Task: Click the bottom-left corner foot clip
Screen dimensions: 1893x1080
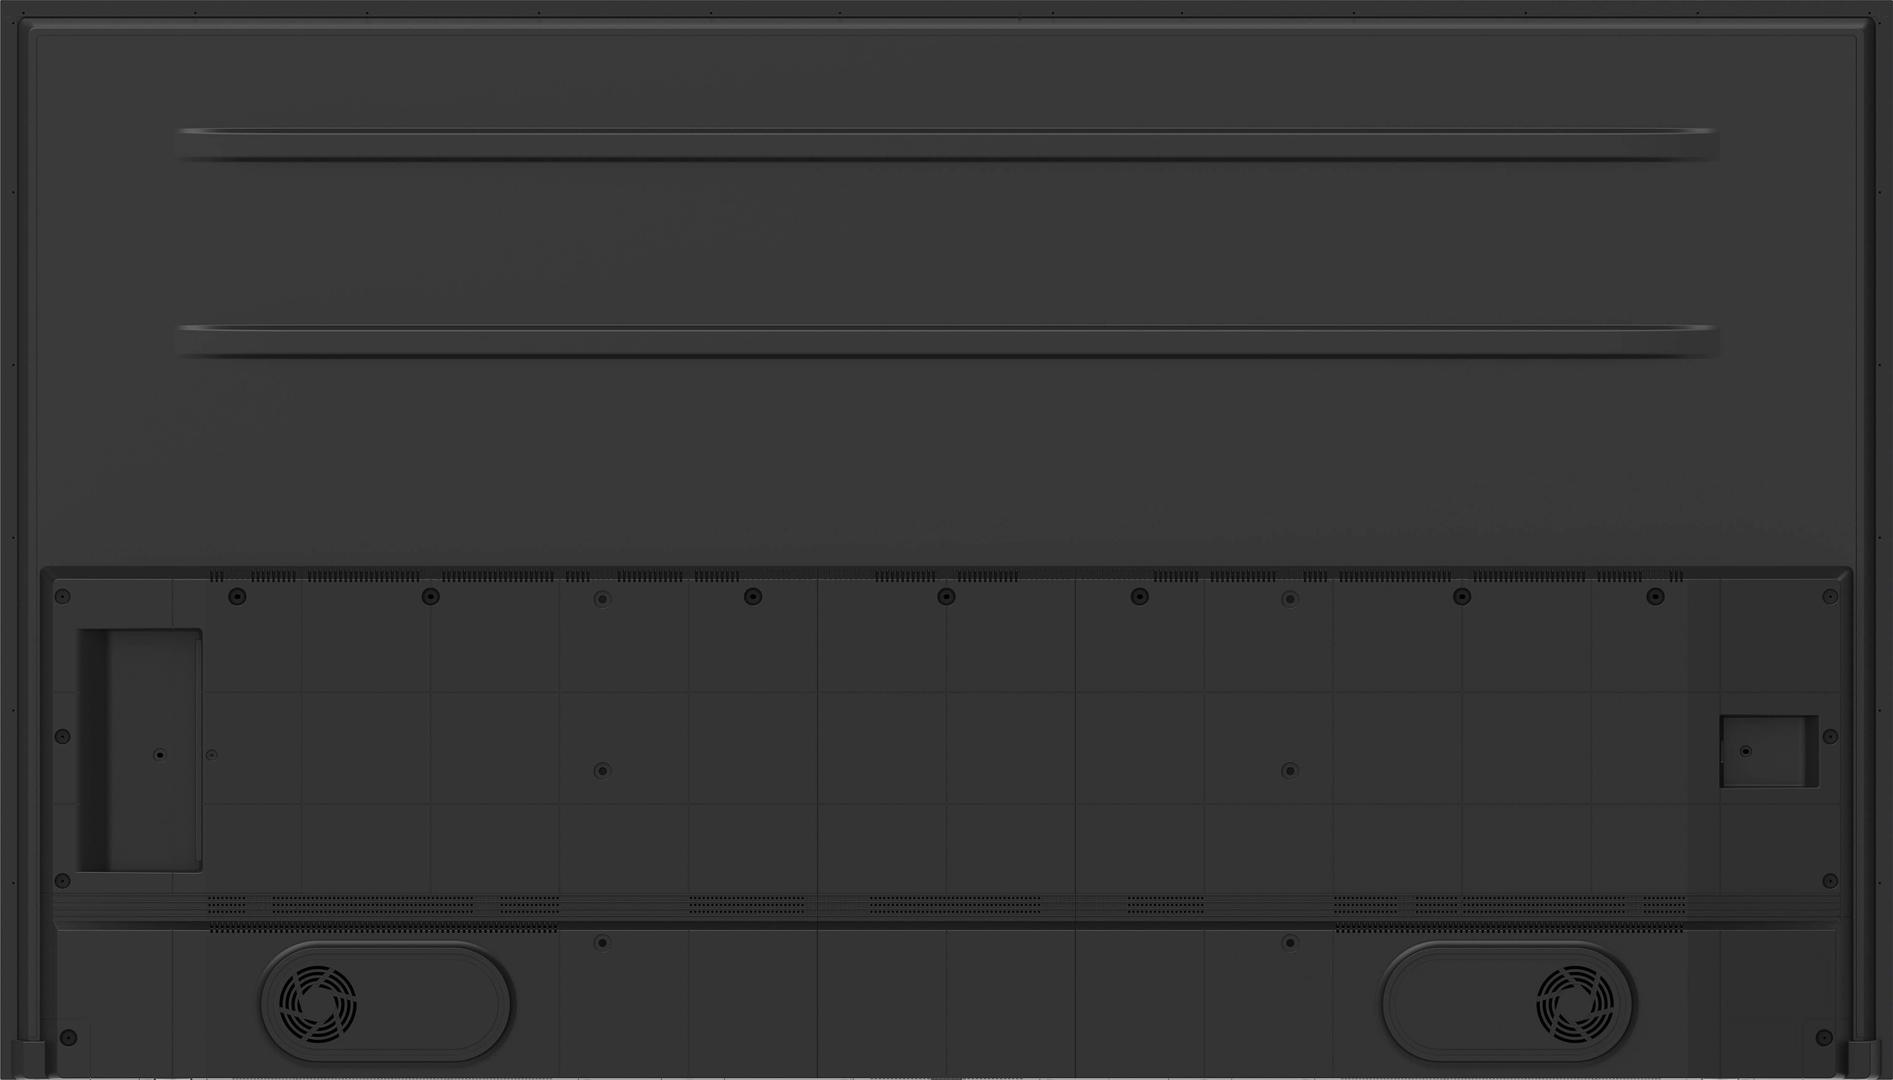Action: (x=33, y=1058)
